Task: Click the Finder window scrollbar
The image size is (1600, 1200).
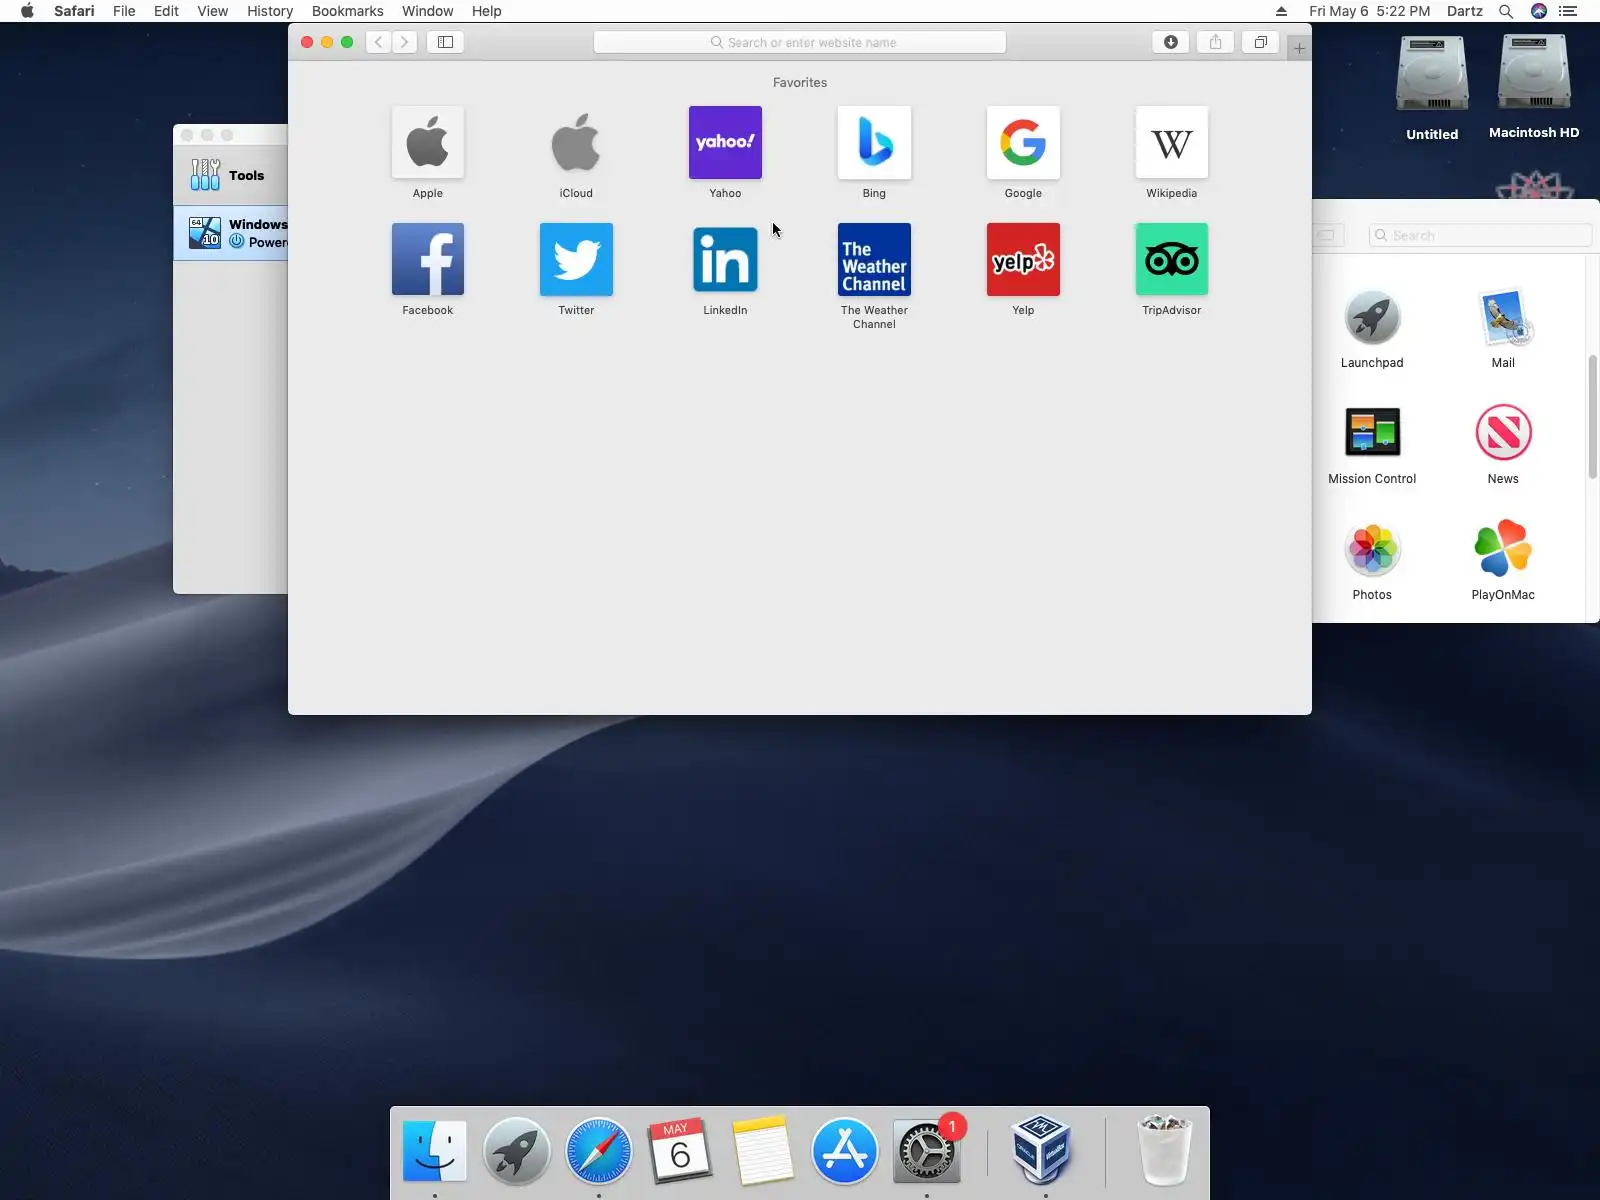Action: coord(1592,417)
